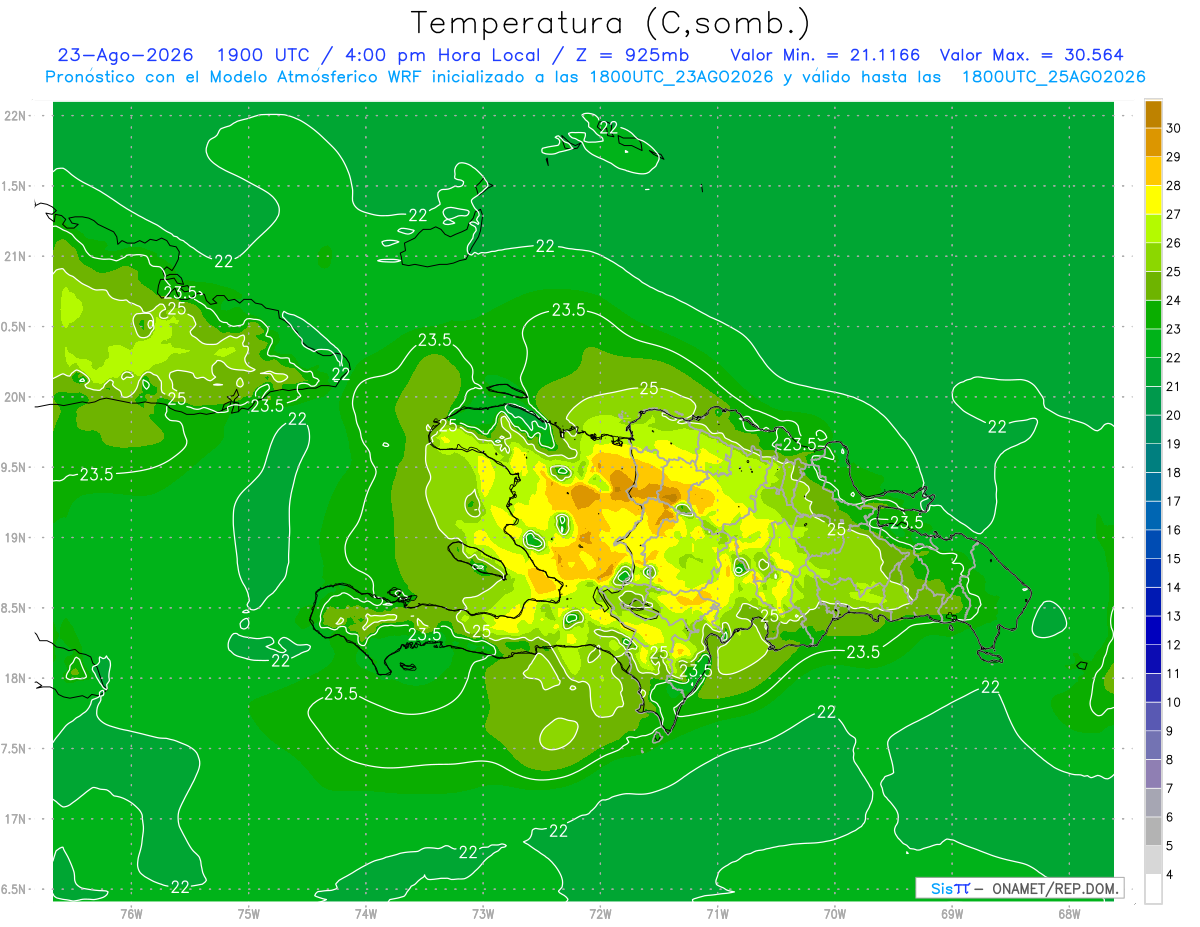Click the gray legend band between 5 and 6
The height and width of the screenshot is (927, 1200).
(x=1153, y=832)
